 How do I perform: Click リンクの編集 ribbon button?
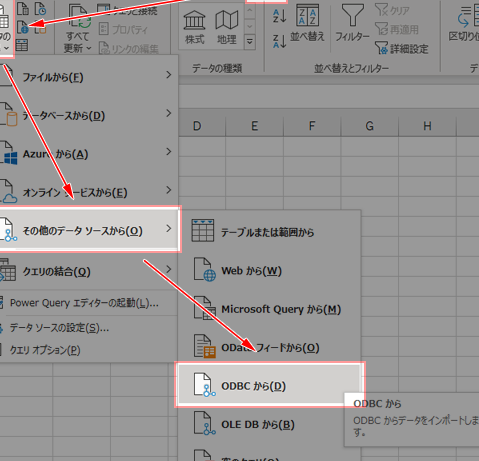[x=128, y=49]
